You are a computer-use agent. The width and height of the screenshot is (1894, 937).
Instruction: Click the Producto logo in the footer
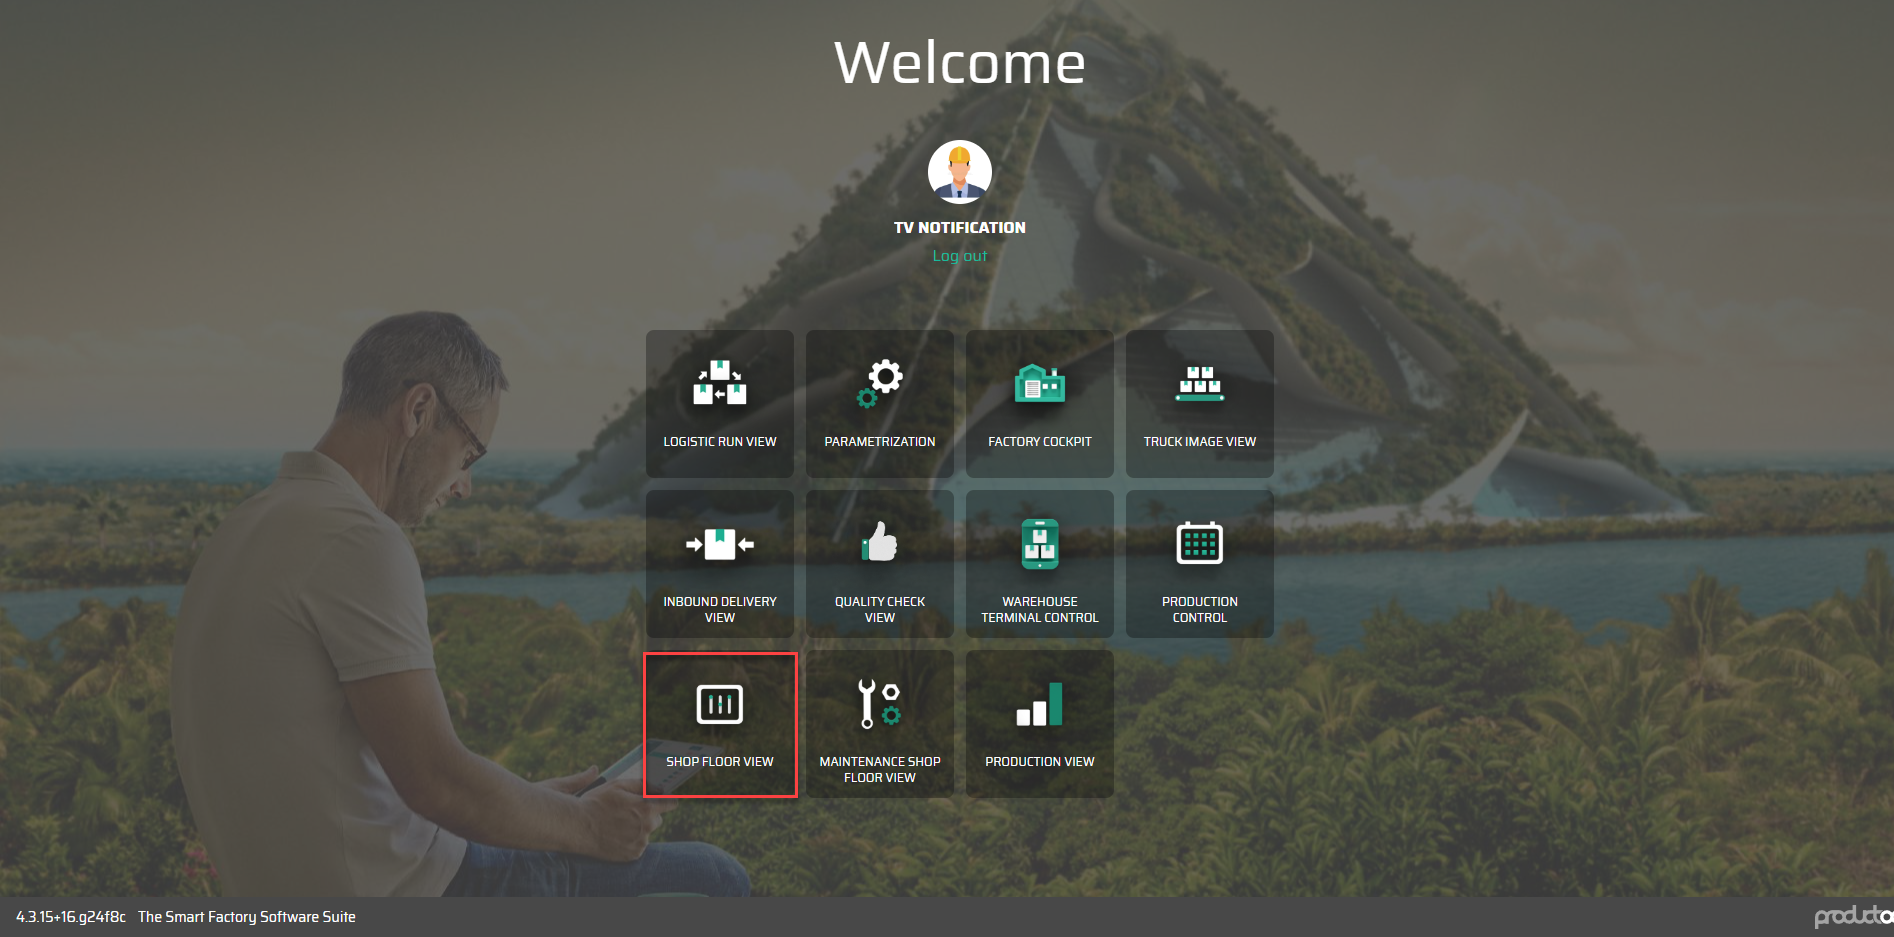coord(1852,916)
